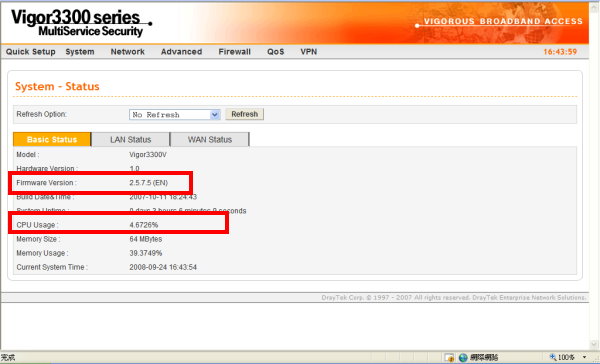Switch to the LAN Status tab
Screen dimensions: 600x364
click(130, 139)
